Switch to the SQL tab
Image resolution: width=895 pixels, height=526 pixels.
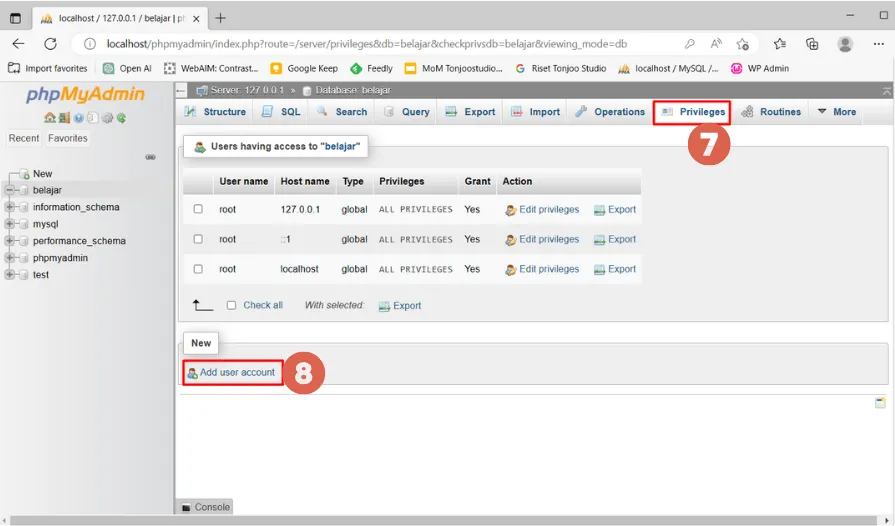click(x=281, y=112)
